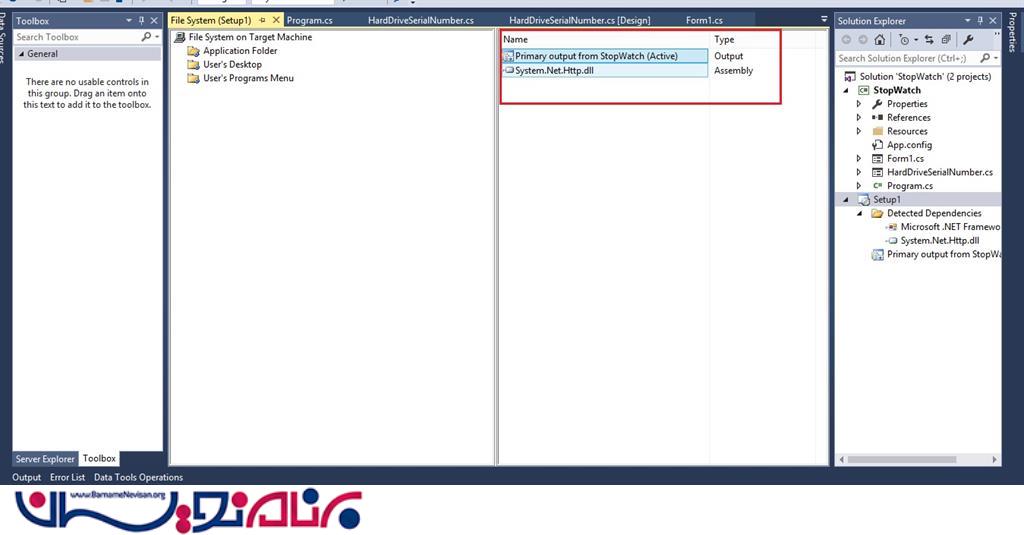Select 'App.config' in Solution Explorer

pyautogui.click(x=909, y=145)
